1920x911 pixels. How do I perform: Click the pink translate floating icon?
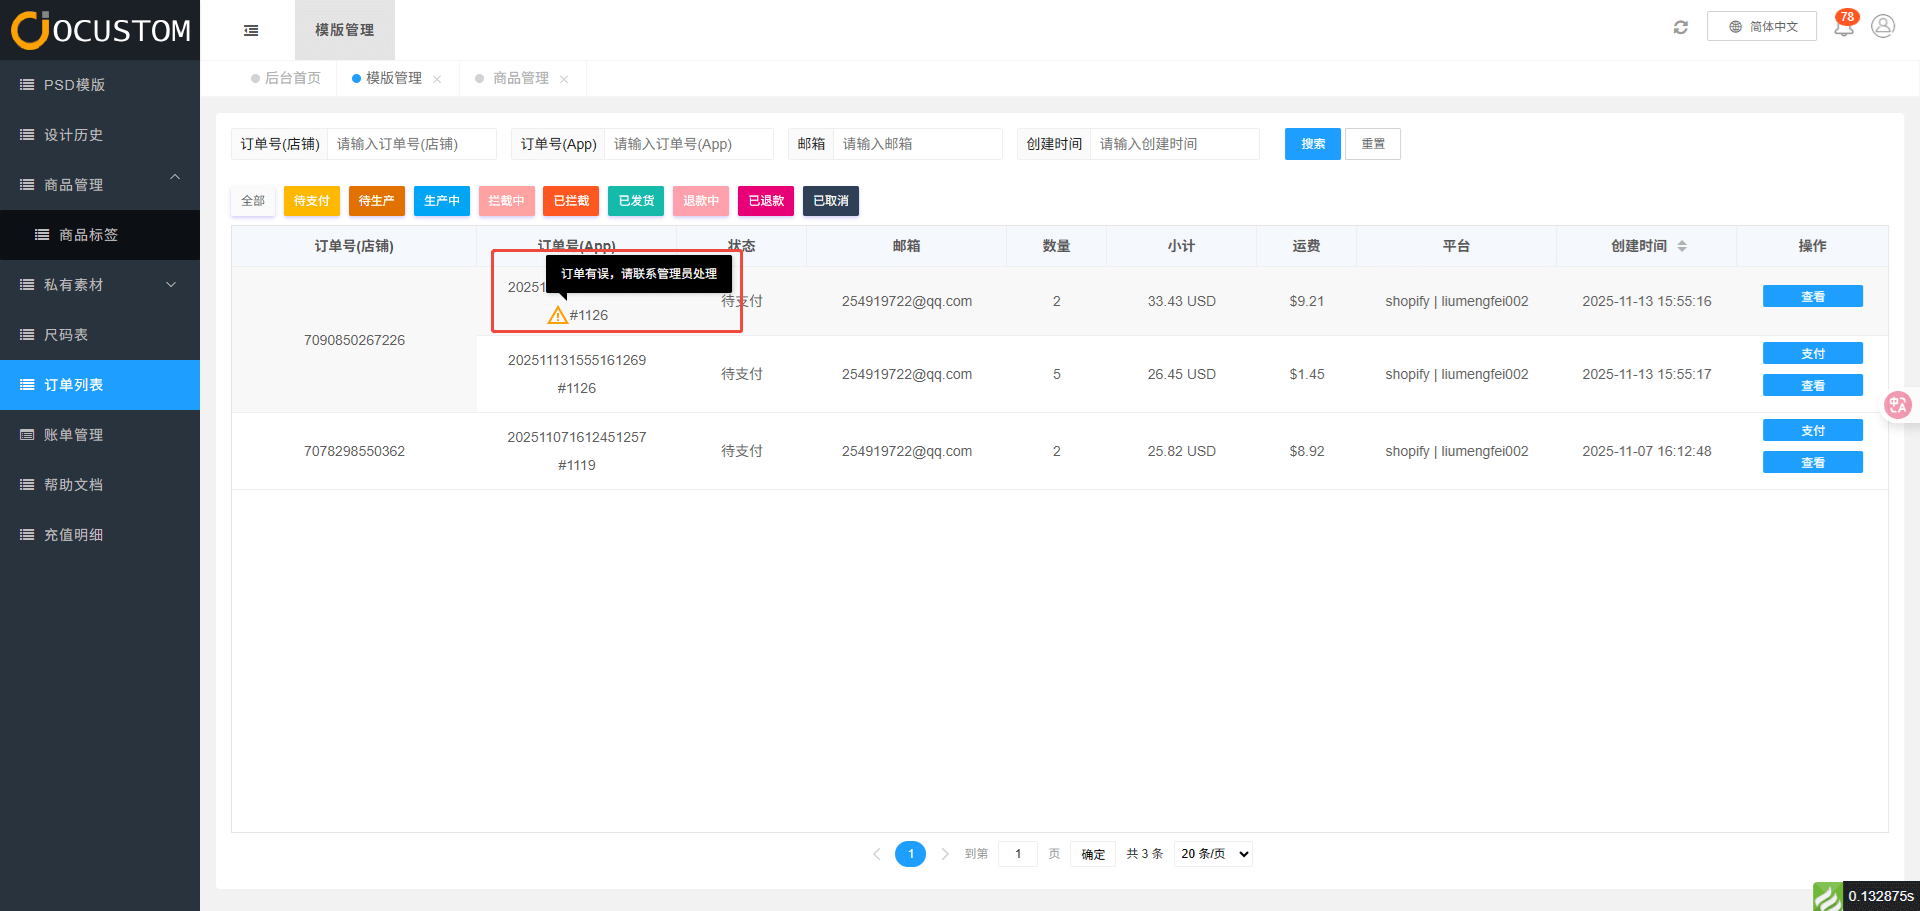click(x=1897, y=405)
